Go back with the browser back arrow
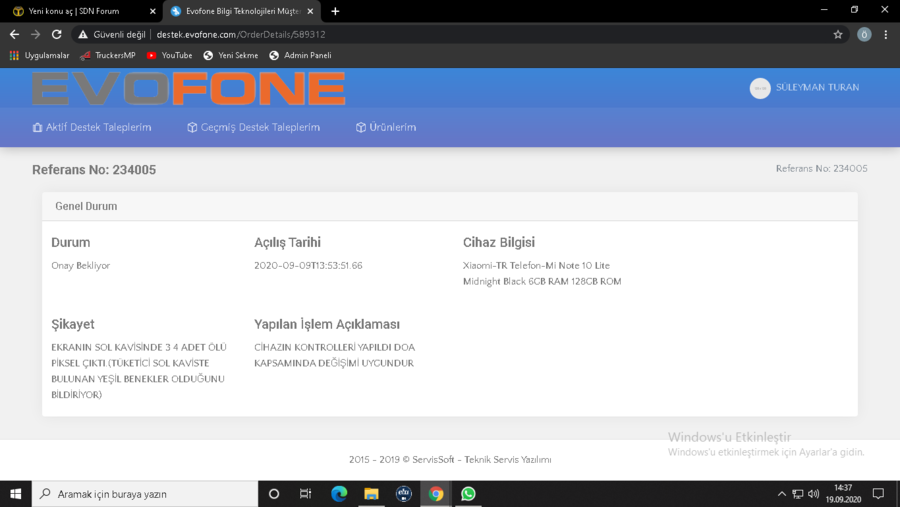 [x=14, y=34]
